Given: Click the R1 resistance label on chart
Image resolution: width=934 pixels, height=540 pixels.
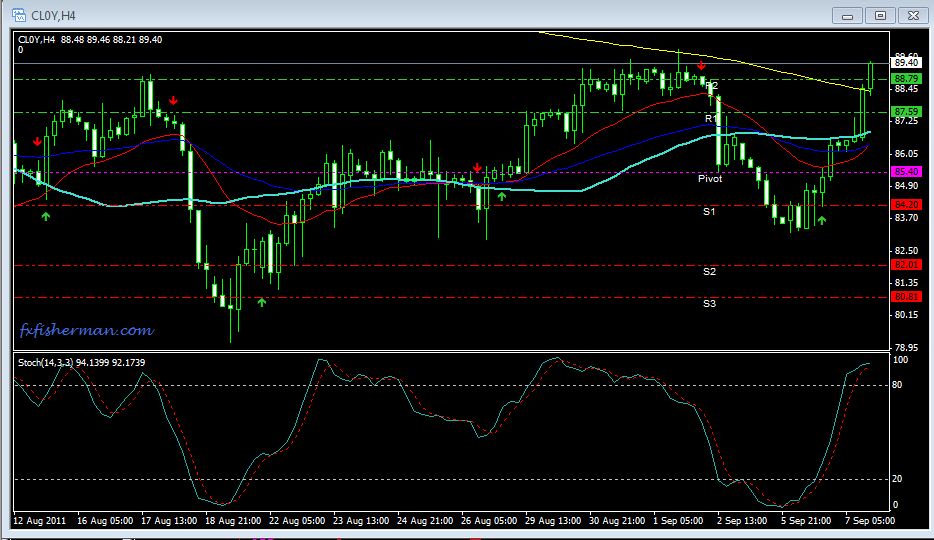Looking at the screenshot, I should pyautogui.click(x=711, y=119).
